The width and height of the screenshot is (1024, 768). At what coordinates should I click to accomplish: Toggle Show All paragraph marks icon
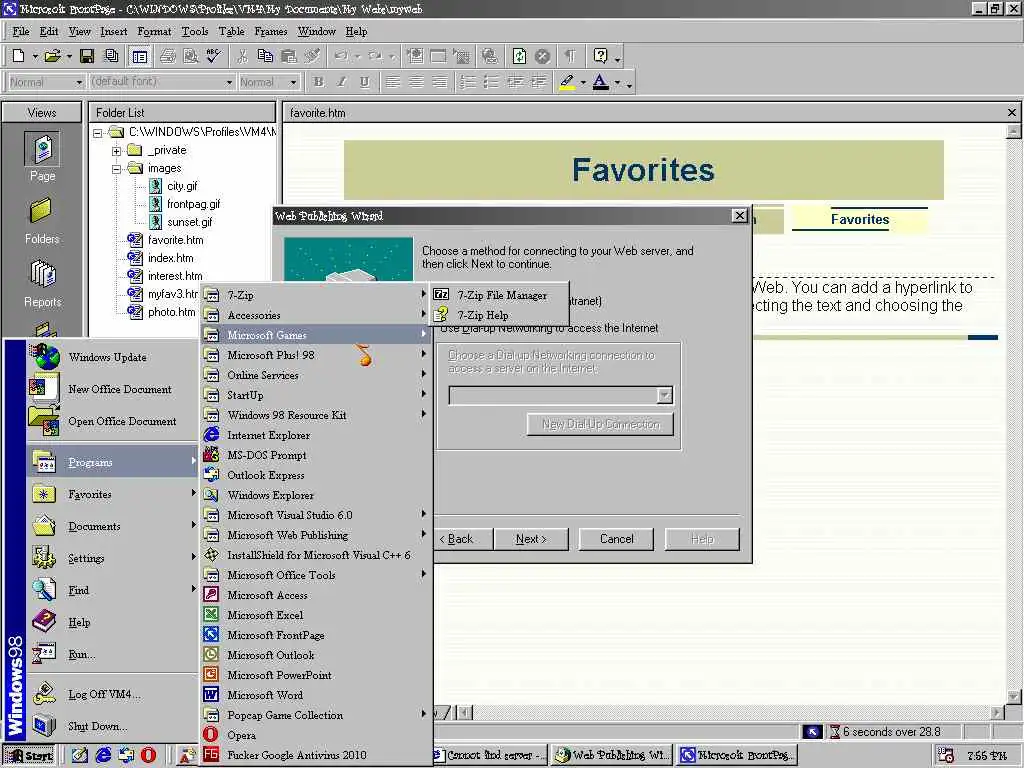click(570, 56)
